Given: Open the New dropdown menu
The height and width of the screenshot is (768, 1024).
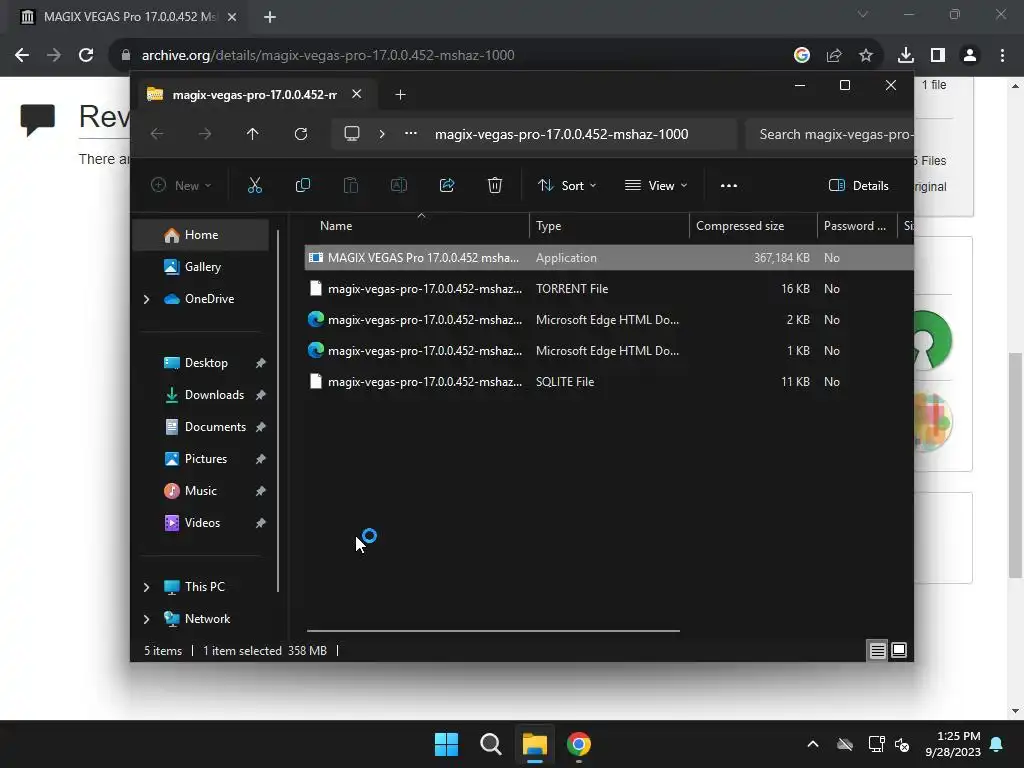Looking at the screenshot, I should click(x=181, y=185).
